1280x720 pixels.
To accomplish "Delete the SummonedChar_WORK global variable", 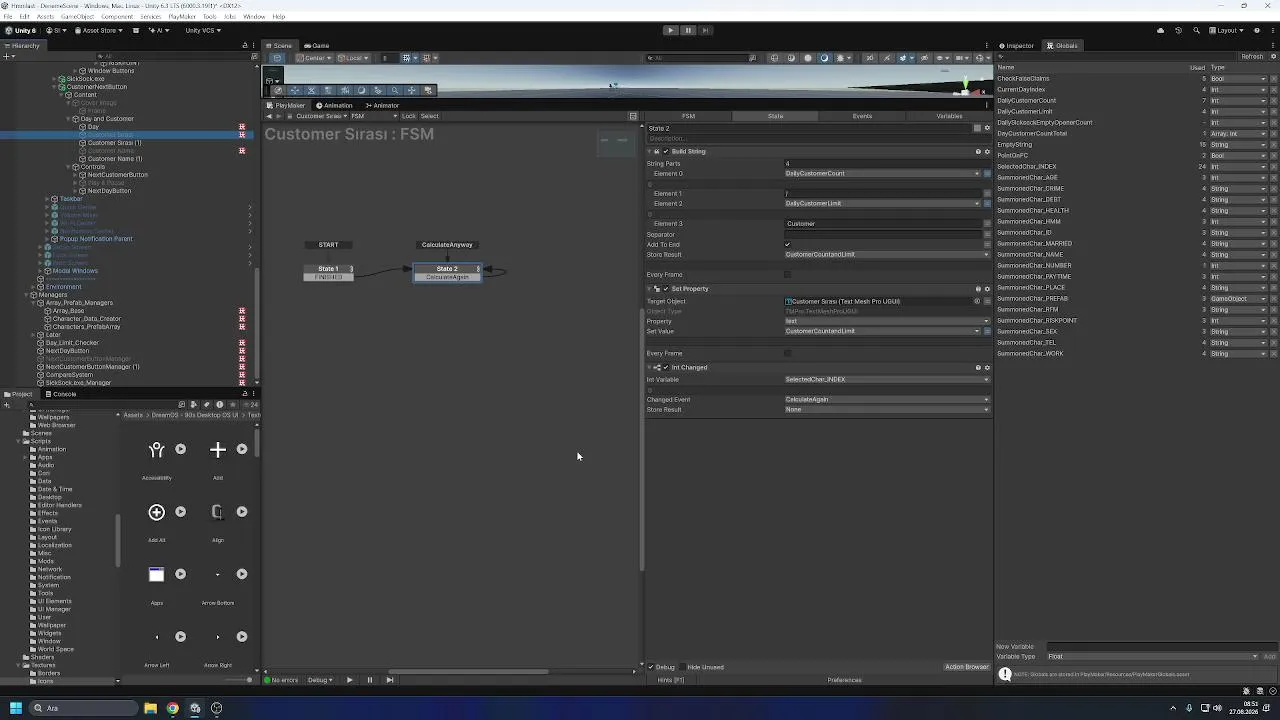I will (x=1273, y=354).
